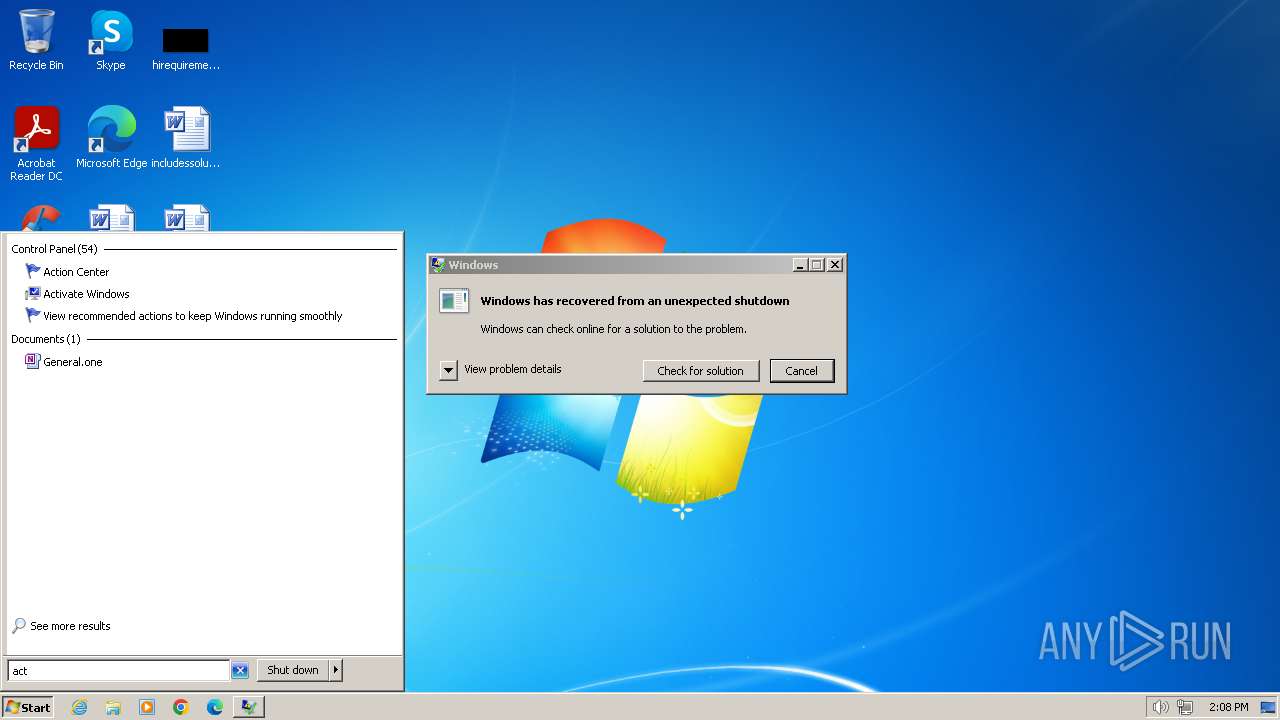Click Check for solution button
Screen dimensions: 1280x720
700,371
